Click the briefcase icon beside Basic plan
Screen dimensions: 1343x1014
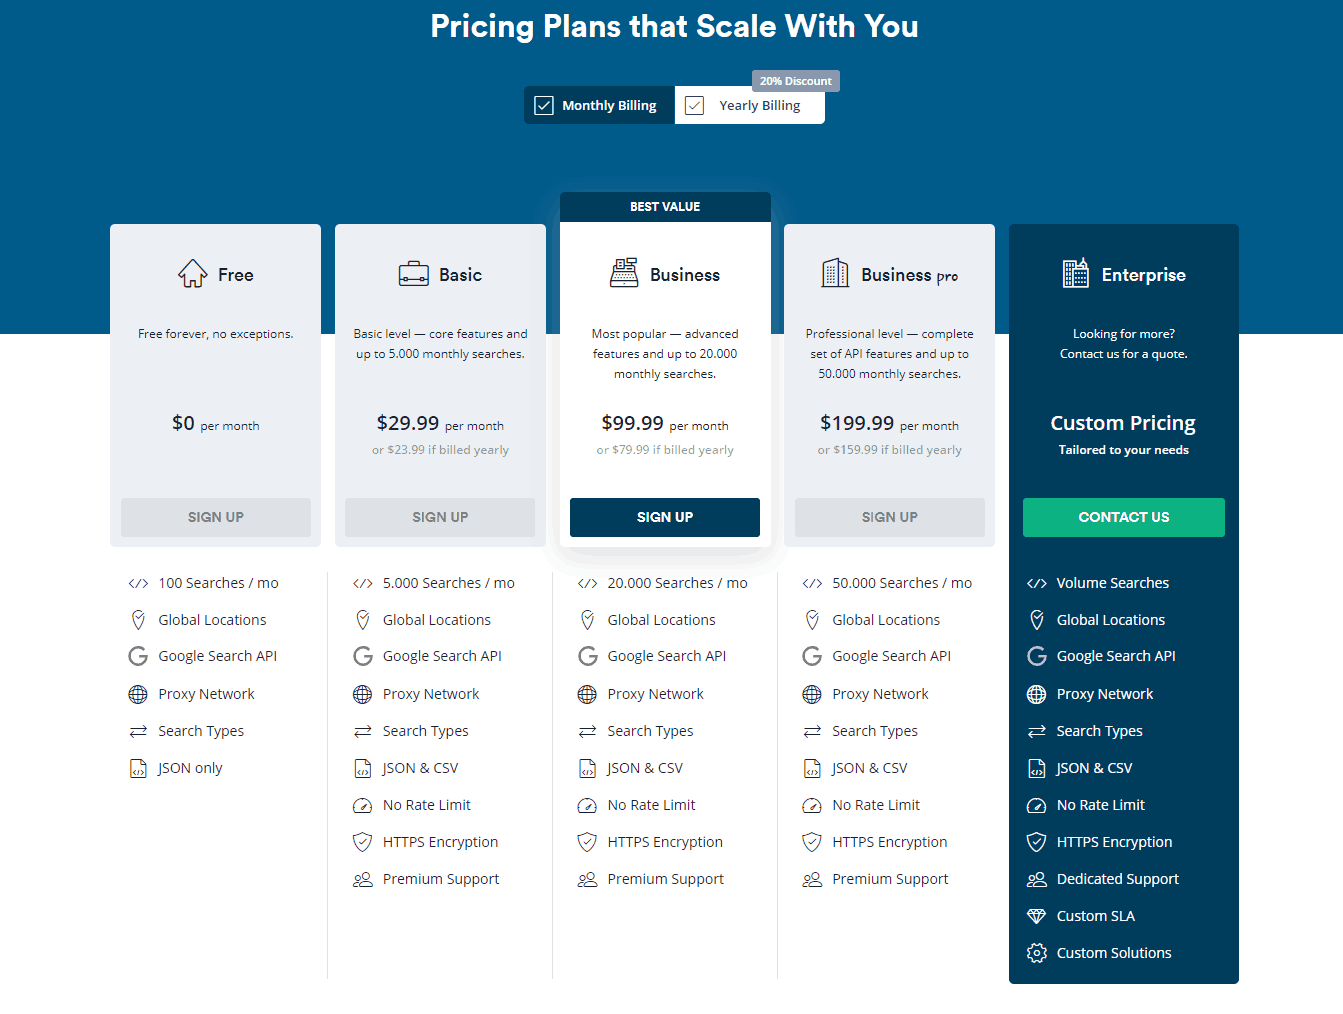[413, 274]
